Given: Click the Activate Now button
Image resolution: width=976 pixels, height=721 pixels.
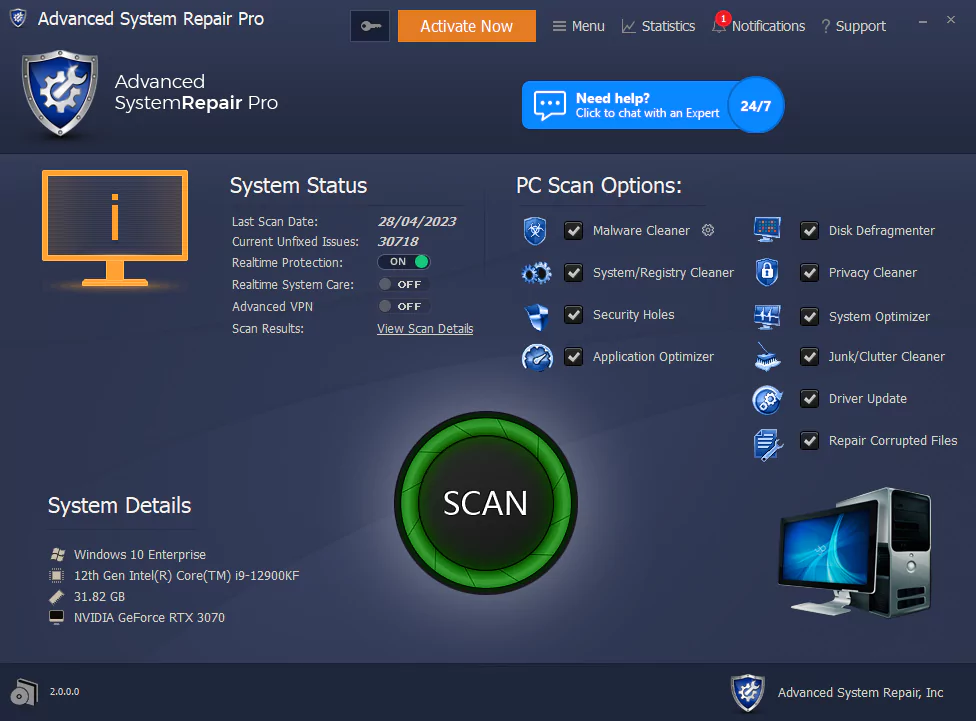Looking at the screenshot, I should 466,26.
